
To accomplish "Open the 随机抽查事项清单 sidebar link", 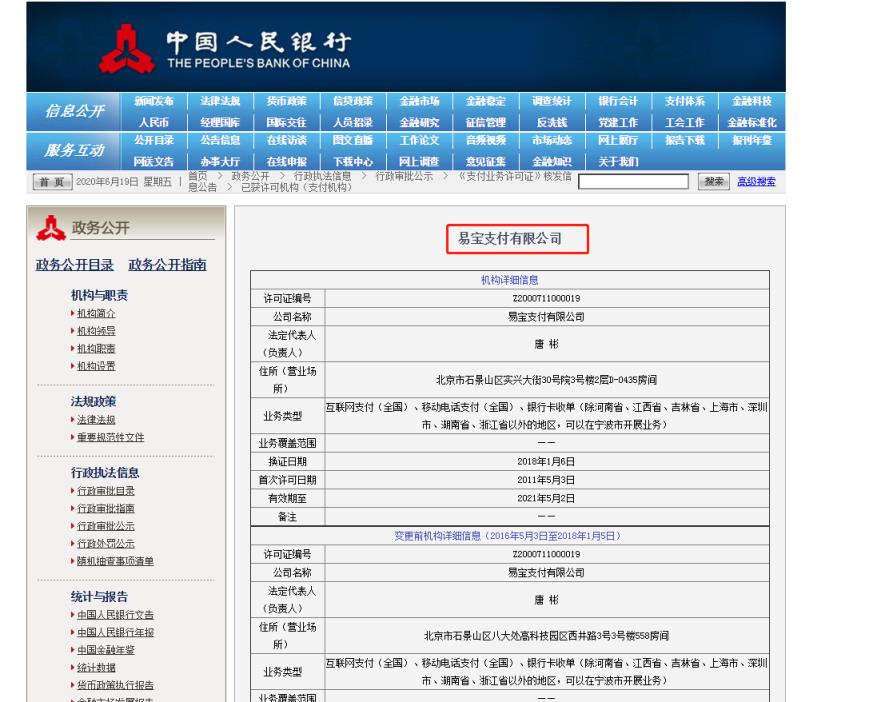I will tap(115, 561).
